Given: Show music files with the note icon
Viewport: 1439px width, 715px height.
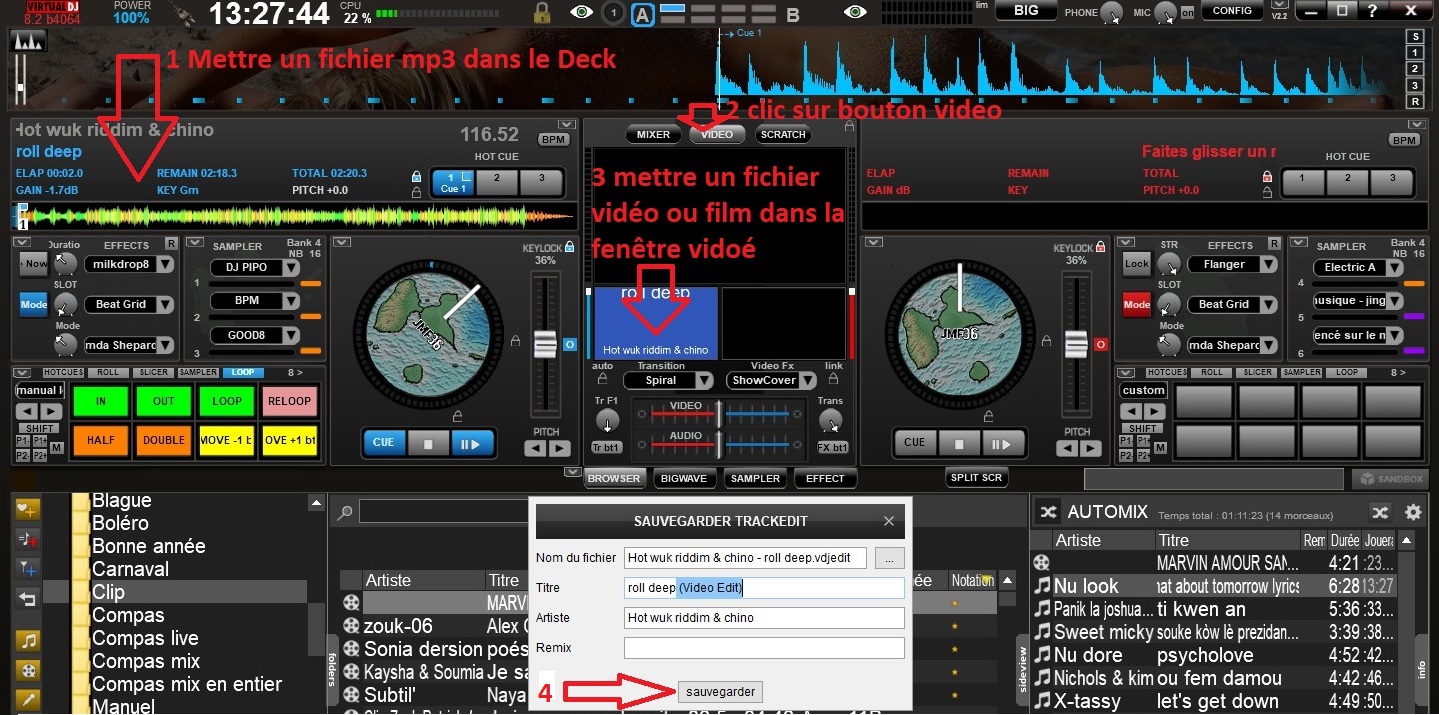Looking at the screenshot, I should pyautogui.click(x=27, y=641).
